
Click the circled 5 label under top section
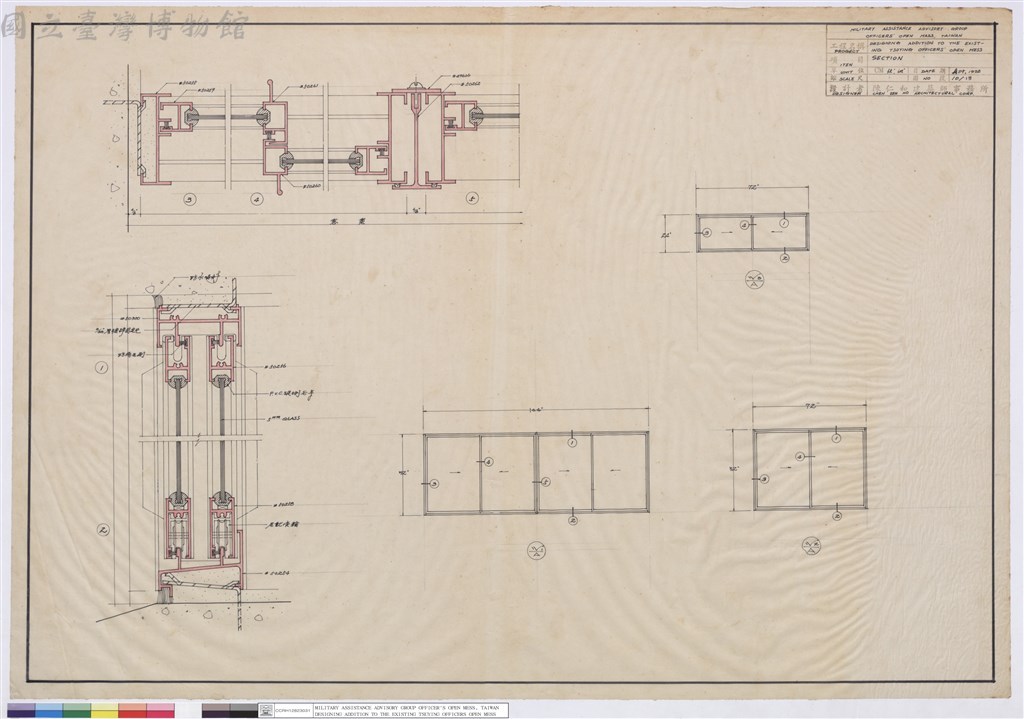[x=472, y=198]
